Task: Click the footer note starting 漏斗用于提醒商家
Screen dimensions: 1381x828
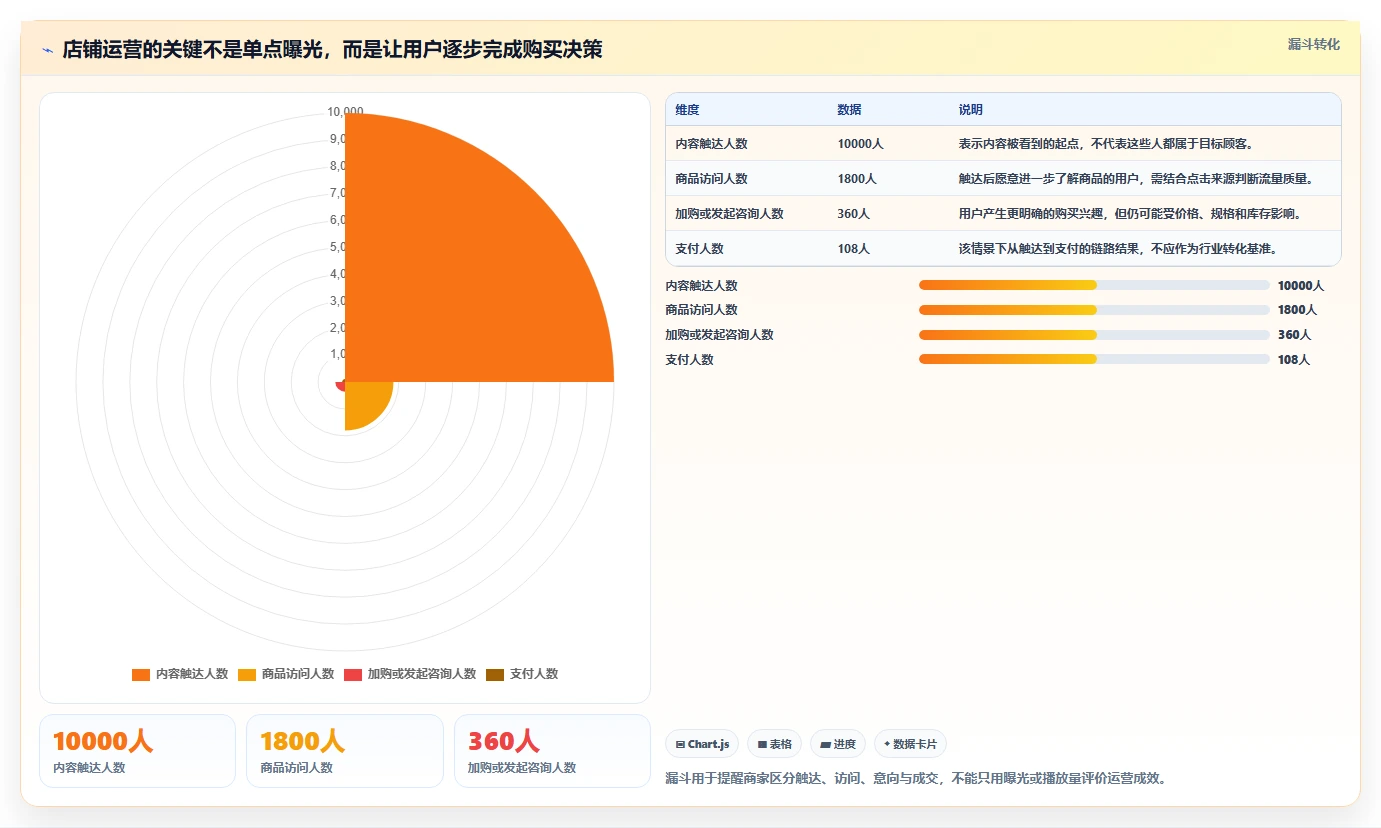Action: [x=916, y=778]
